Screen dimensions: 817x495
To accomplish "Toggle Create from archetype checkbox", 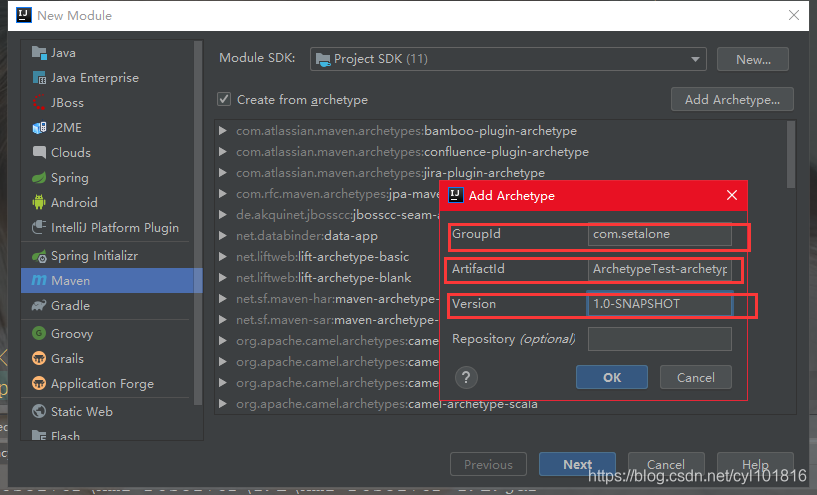I will 224,99.
